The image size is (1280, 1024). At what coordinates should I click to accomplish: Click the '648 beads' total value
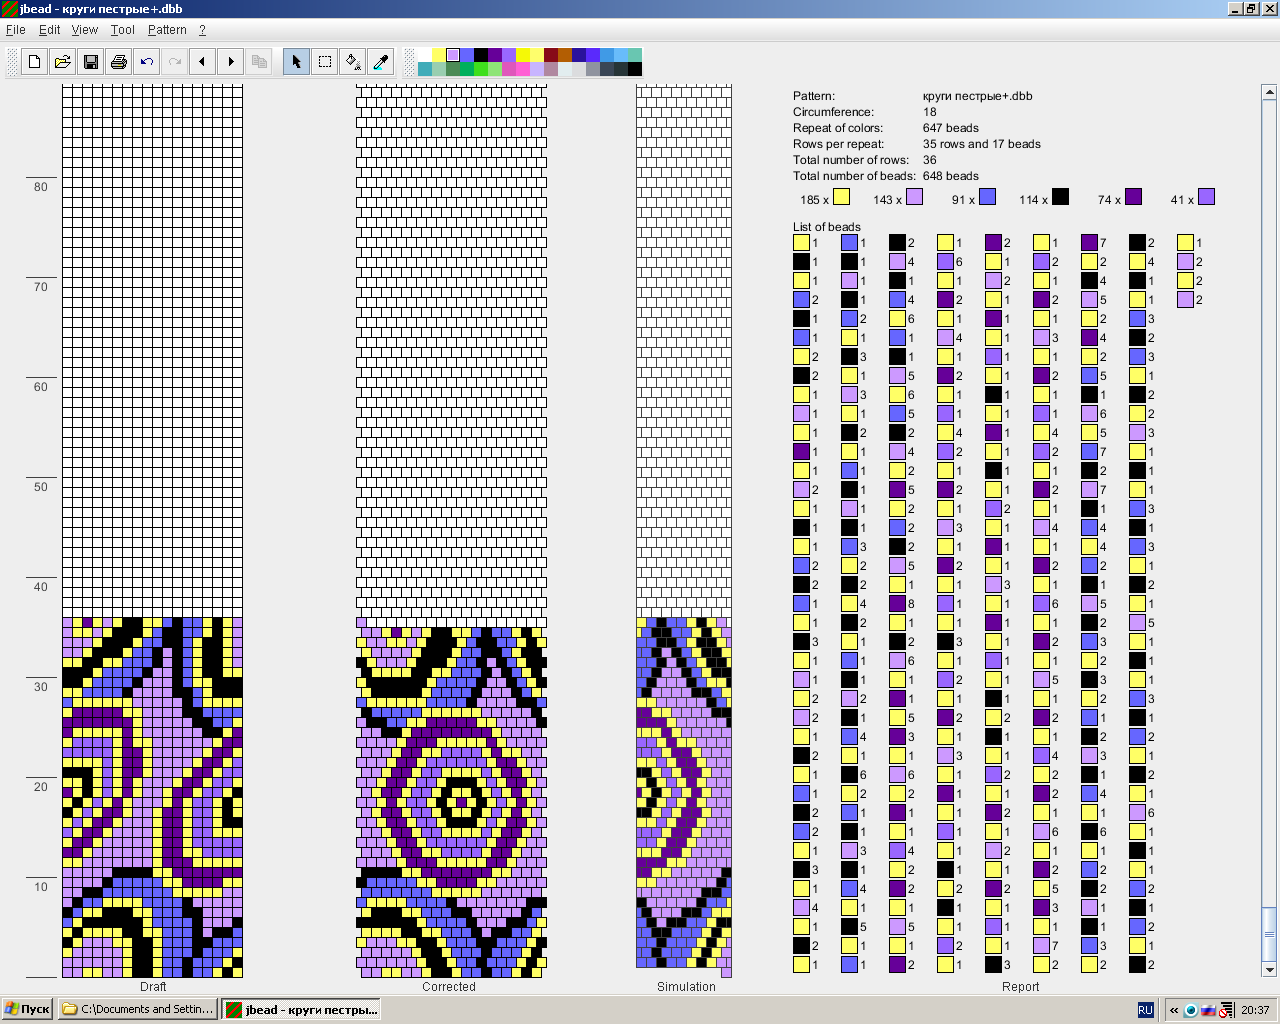[x=950, y=176]
